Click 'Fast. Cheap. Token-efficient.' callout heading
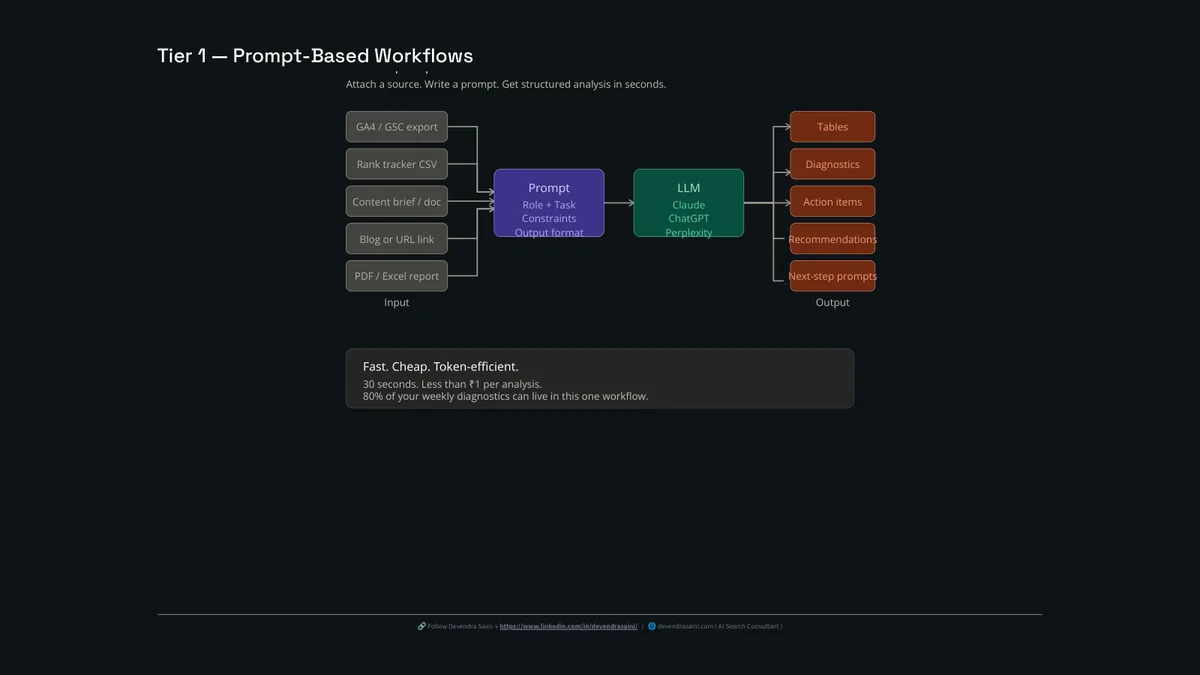The height and width of the screenshot is (675, 1200). [x=440, y=367]
